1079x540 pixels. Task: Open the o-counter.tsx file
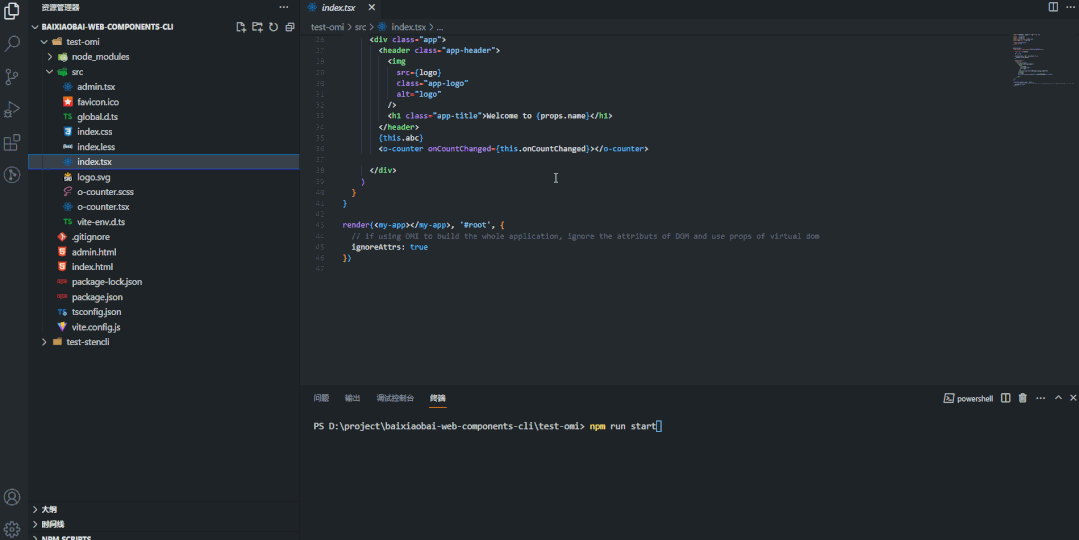tap(103, 207)
